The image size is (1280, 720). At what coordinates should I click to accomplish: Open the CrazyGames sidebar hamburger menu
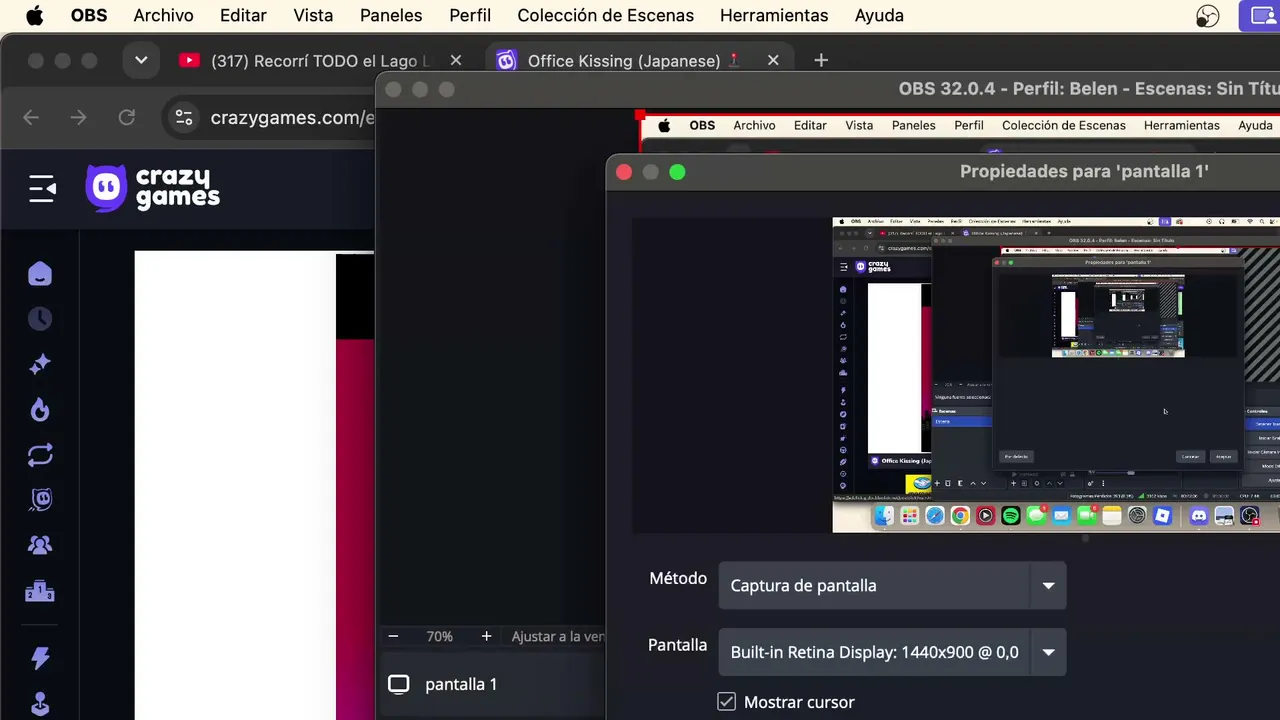point(42,188)
